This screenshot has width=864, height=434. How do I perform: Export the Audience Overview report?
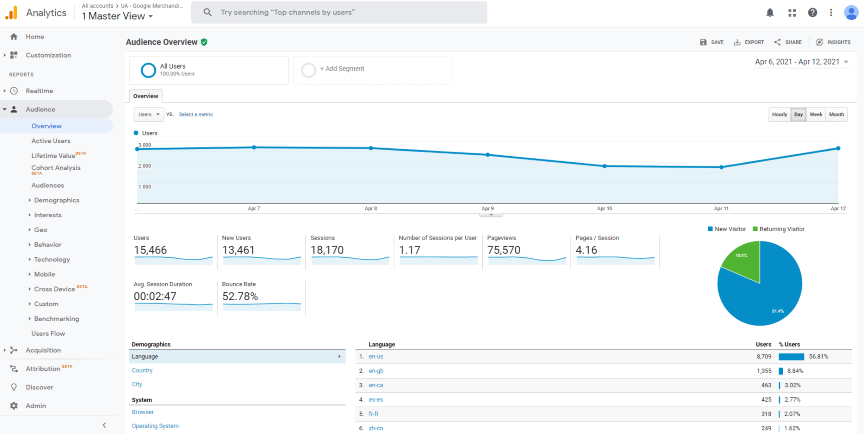click(748, 42)
